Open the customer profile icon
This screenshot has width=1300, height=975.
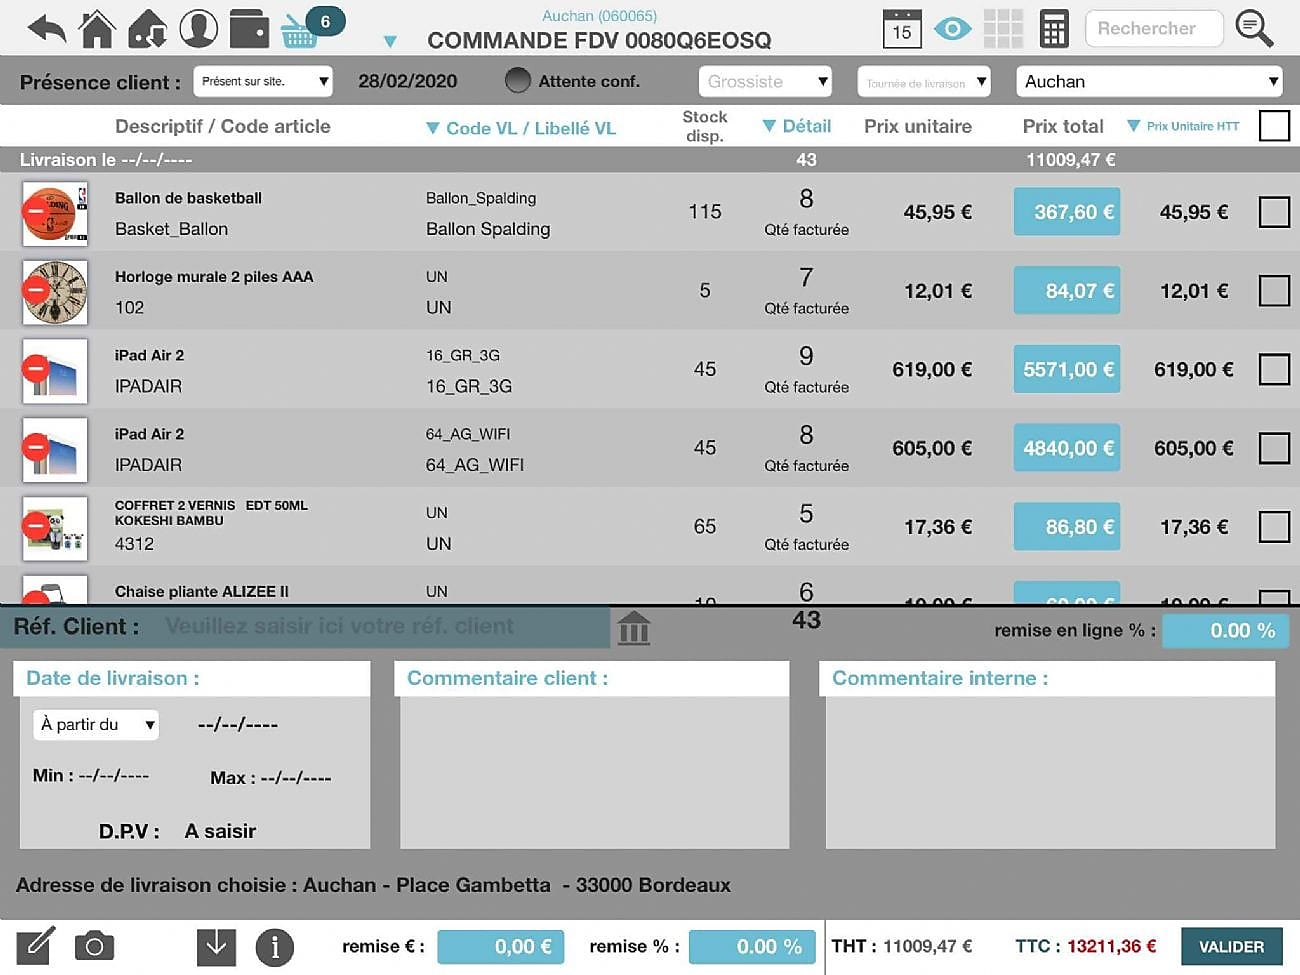tap(199, 28)
